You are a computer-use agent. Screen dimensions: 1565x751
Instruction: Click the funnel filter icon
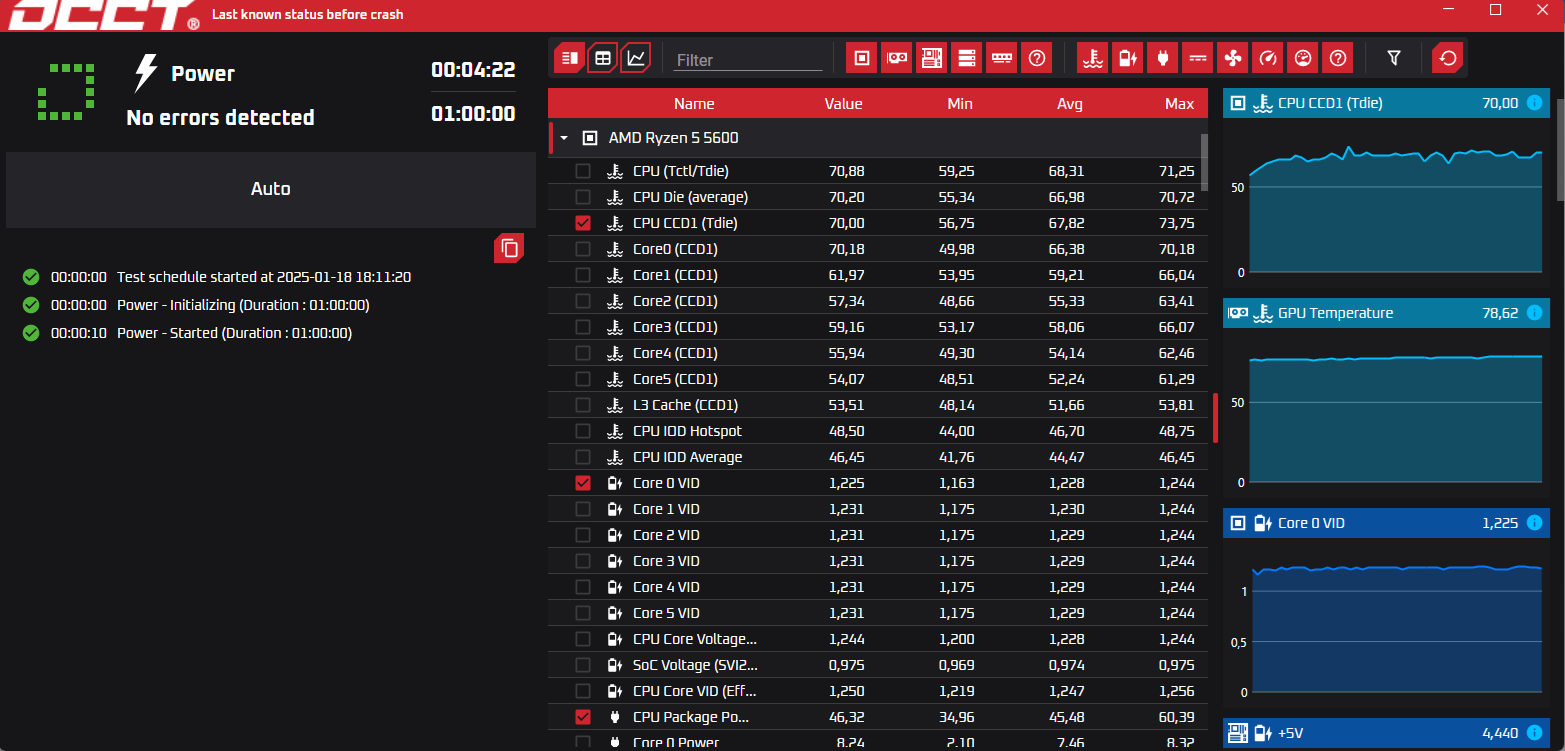(x=1394, y=59)
